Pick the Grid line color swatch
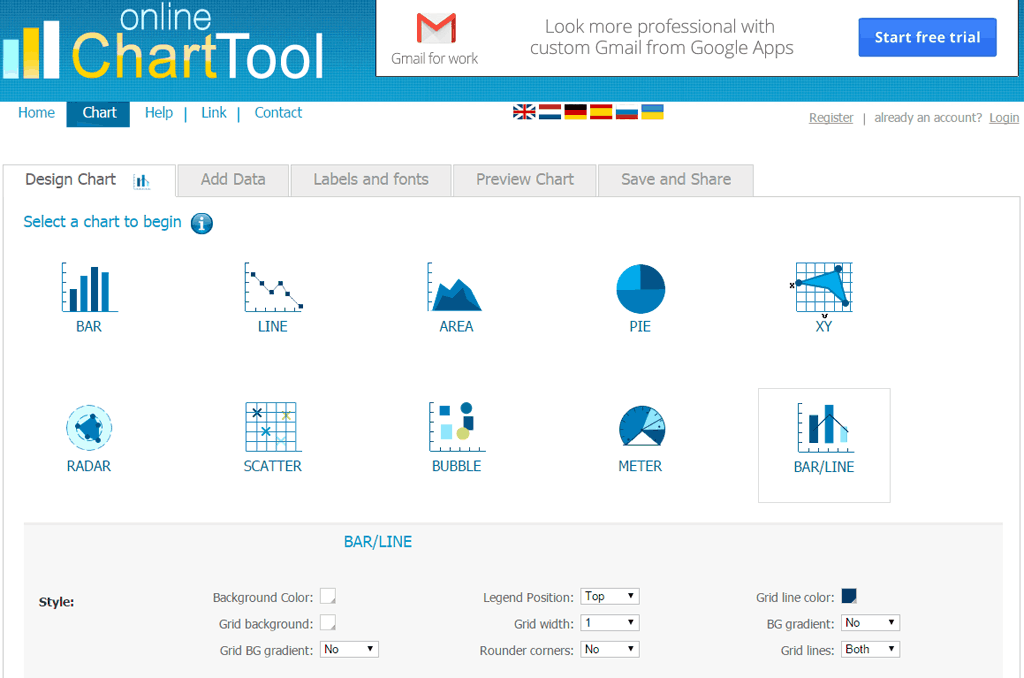 point(849,596)
